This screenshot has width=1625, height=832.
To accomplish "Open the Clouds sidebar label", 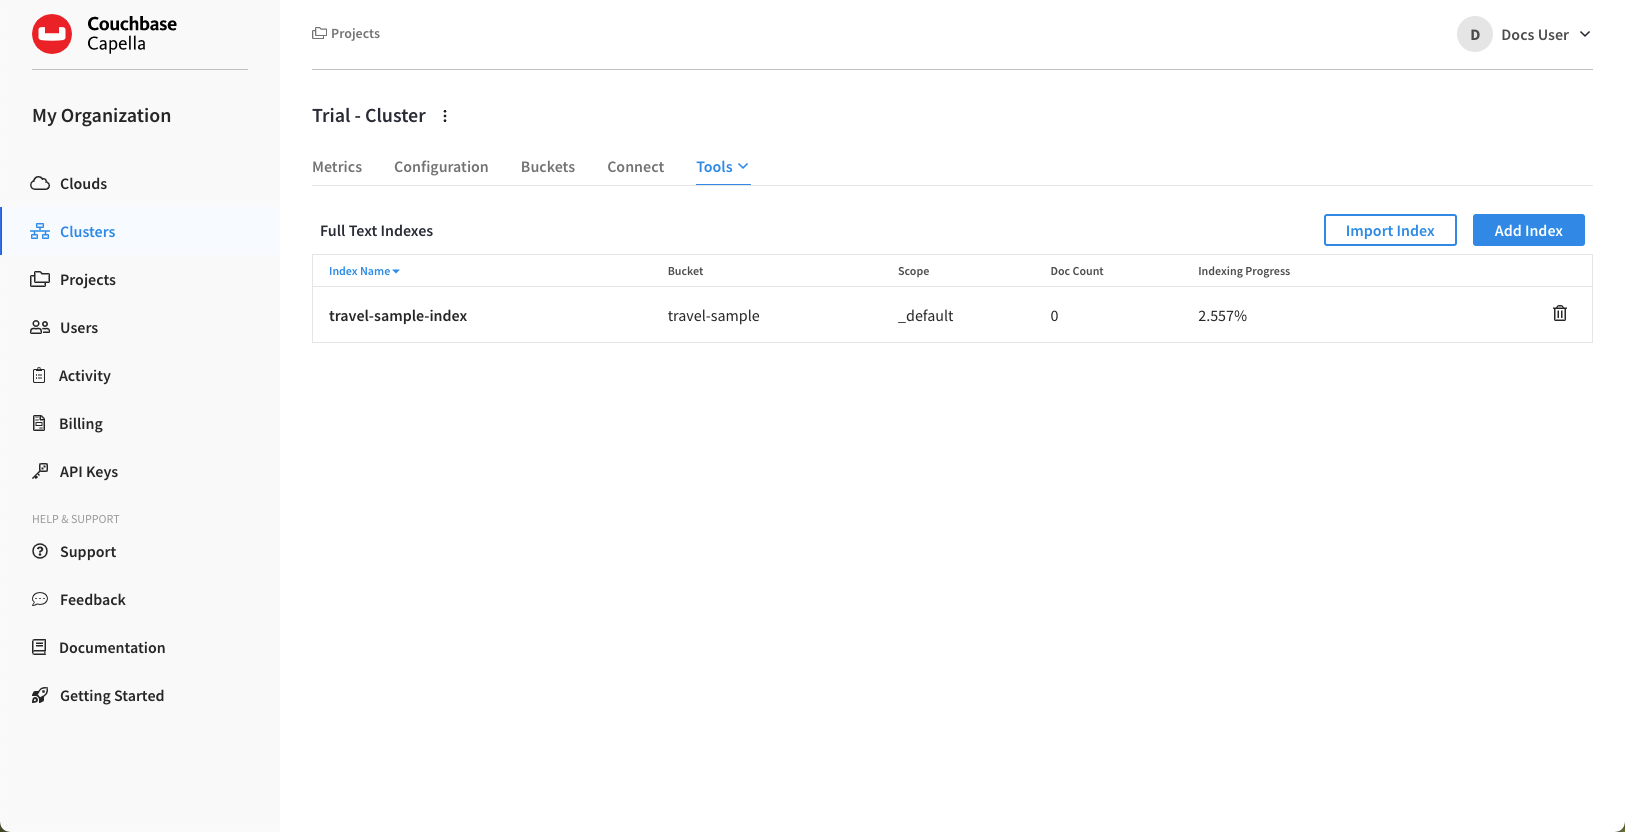I will (x=83, y=183).
